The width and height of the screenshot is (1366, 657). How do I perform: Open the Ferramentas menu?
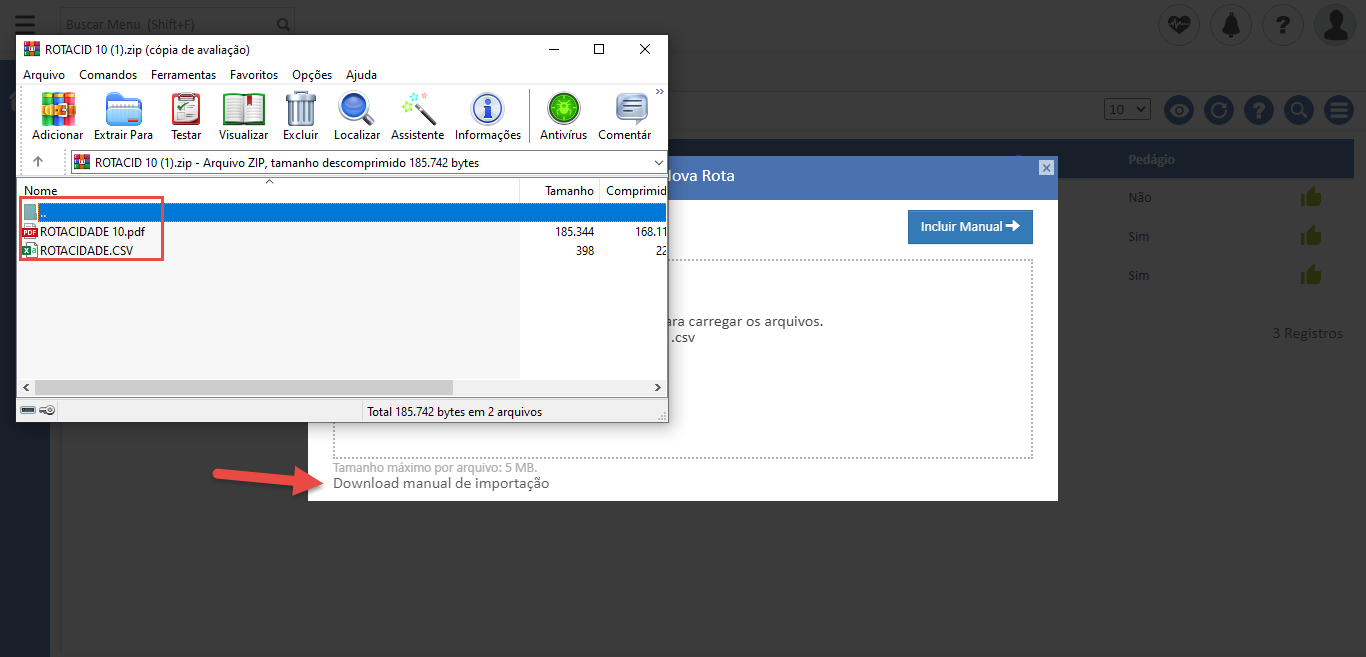(x=183, y=75)
